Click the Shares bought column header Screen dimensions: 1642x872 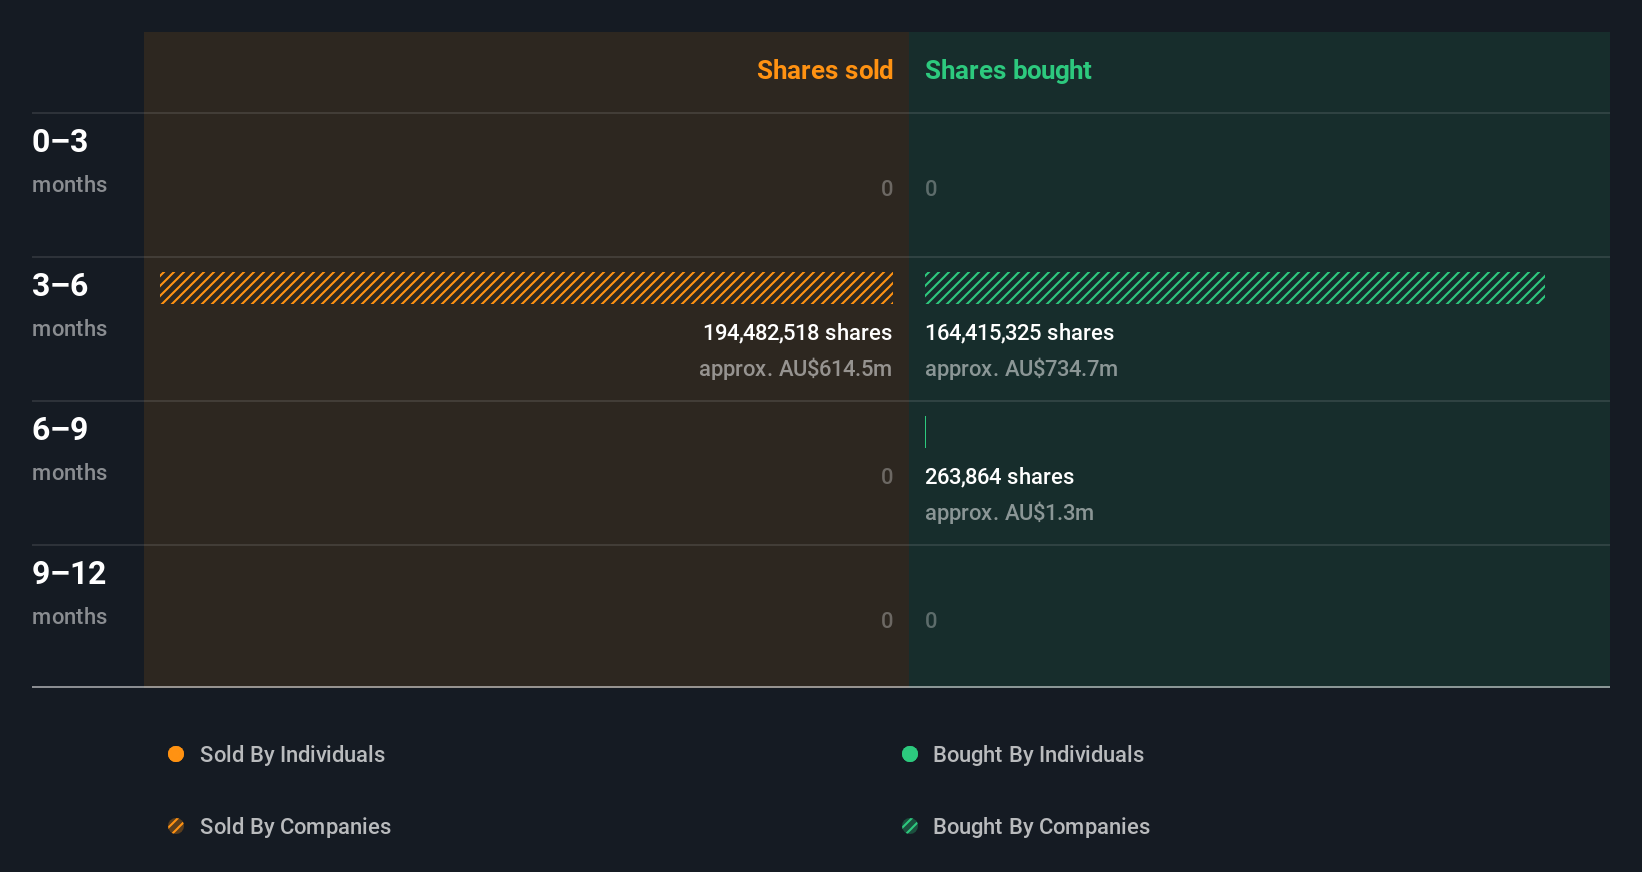pyautogui.click(x=1008, y=70)
